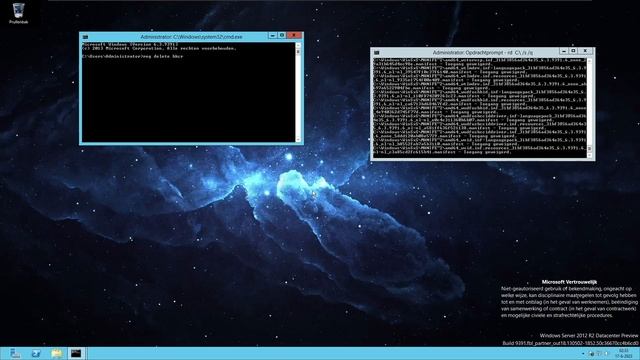Image resolution: width=640 pixels, height=360 pixels.
Task: Focus the Opdrachtprompt window title bar
Action: 482,53
